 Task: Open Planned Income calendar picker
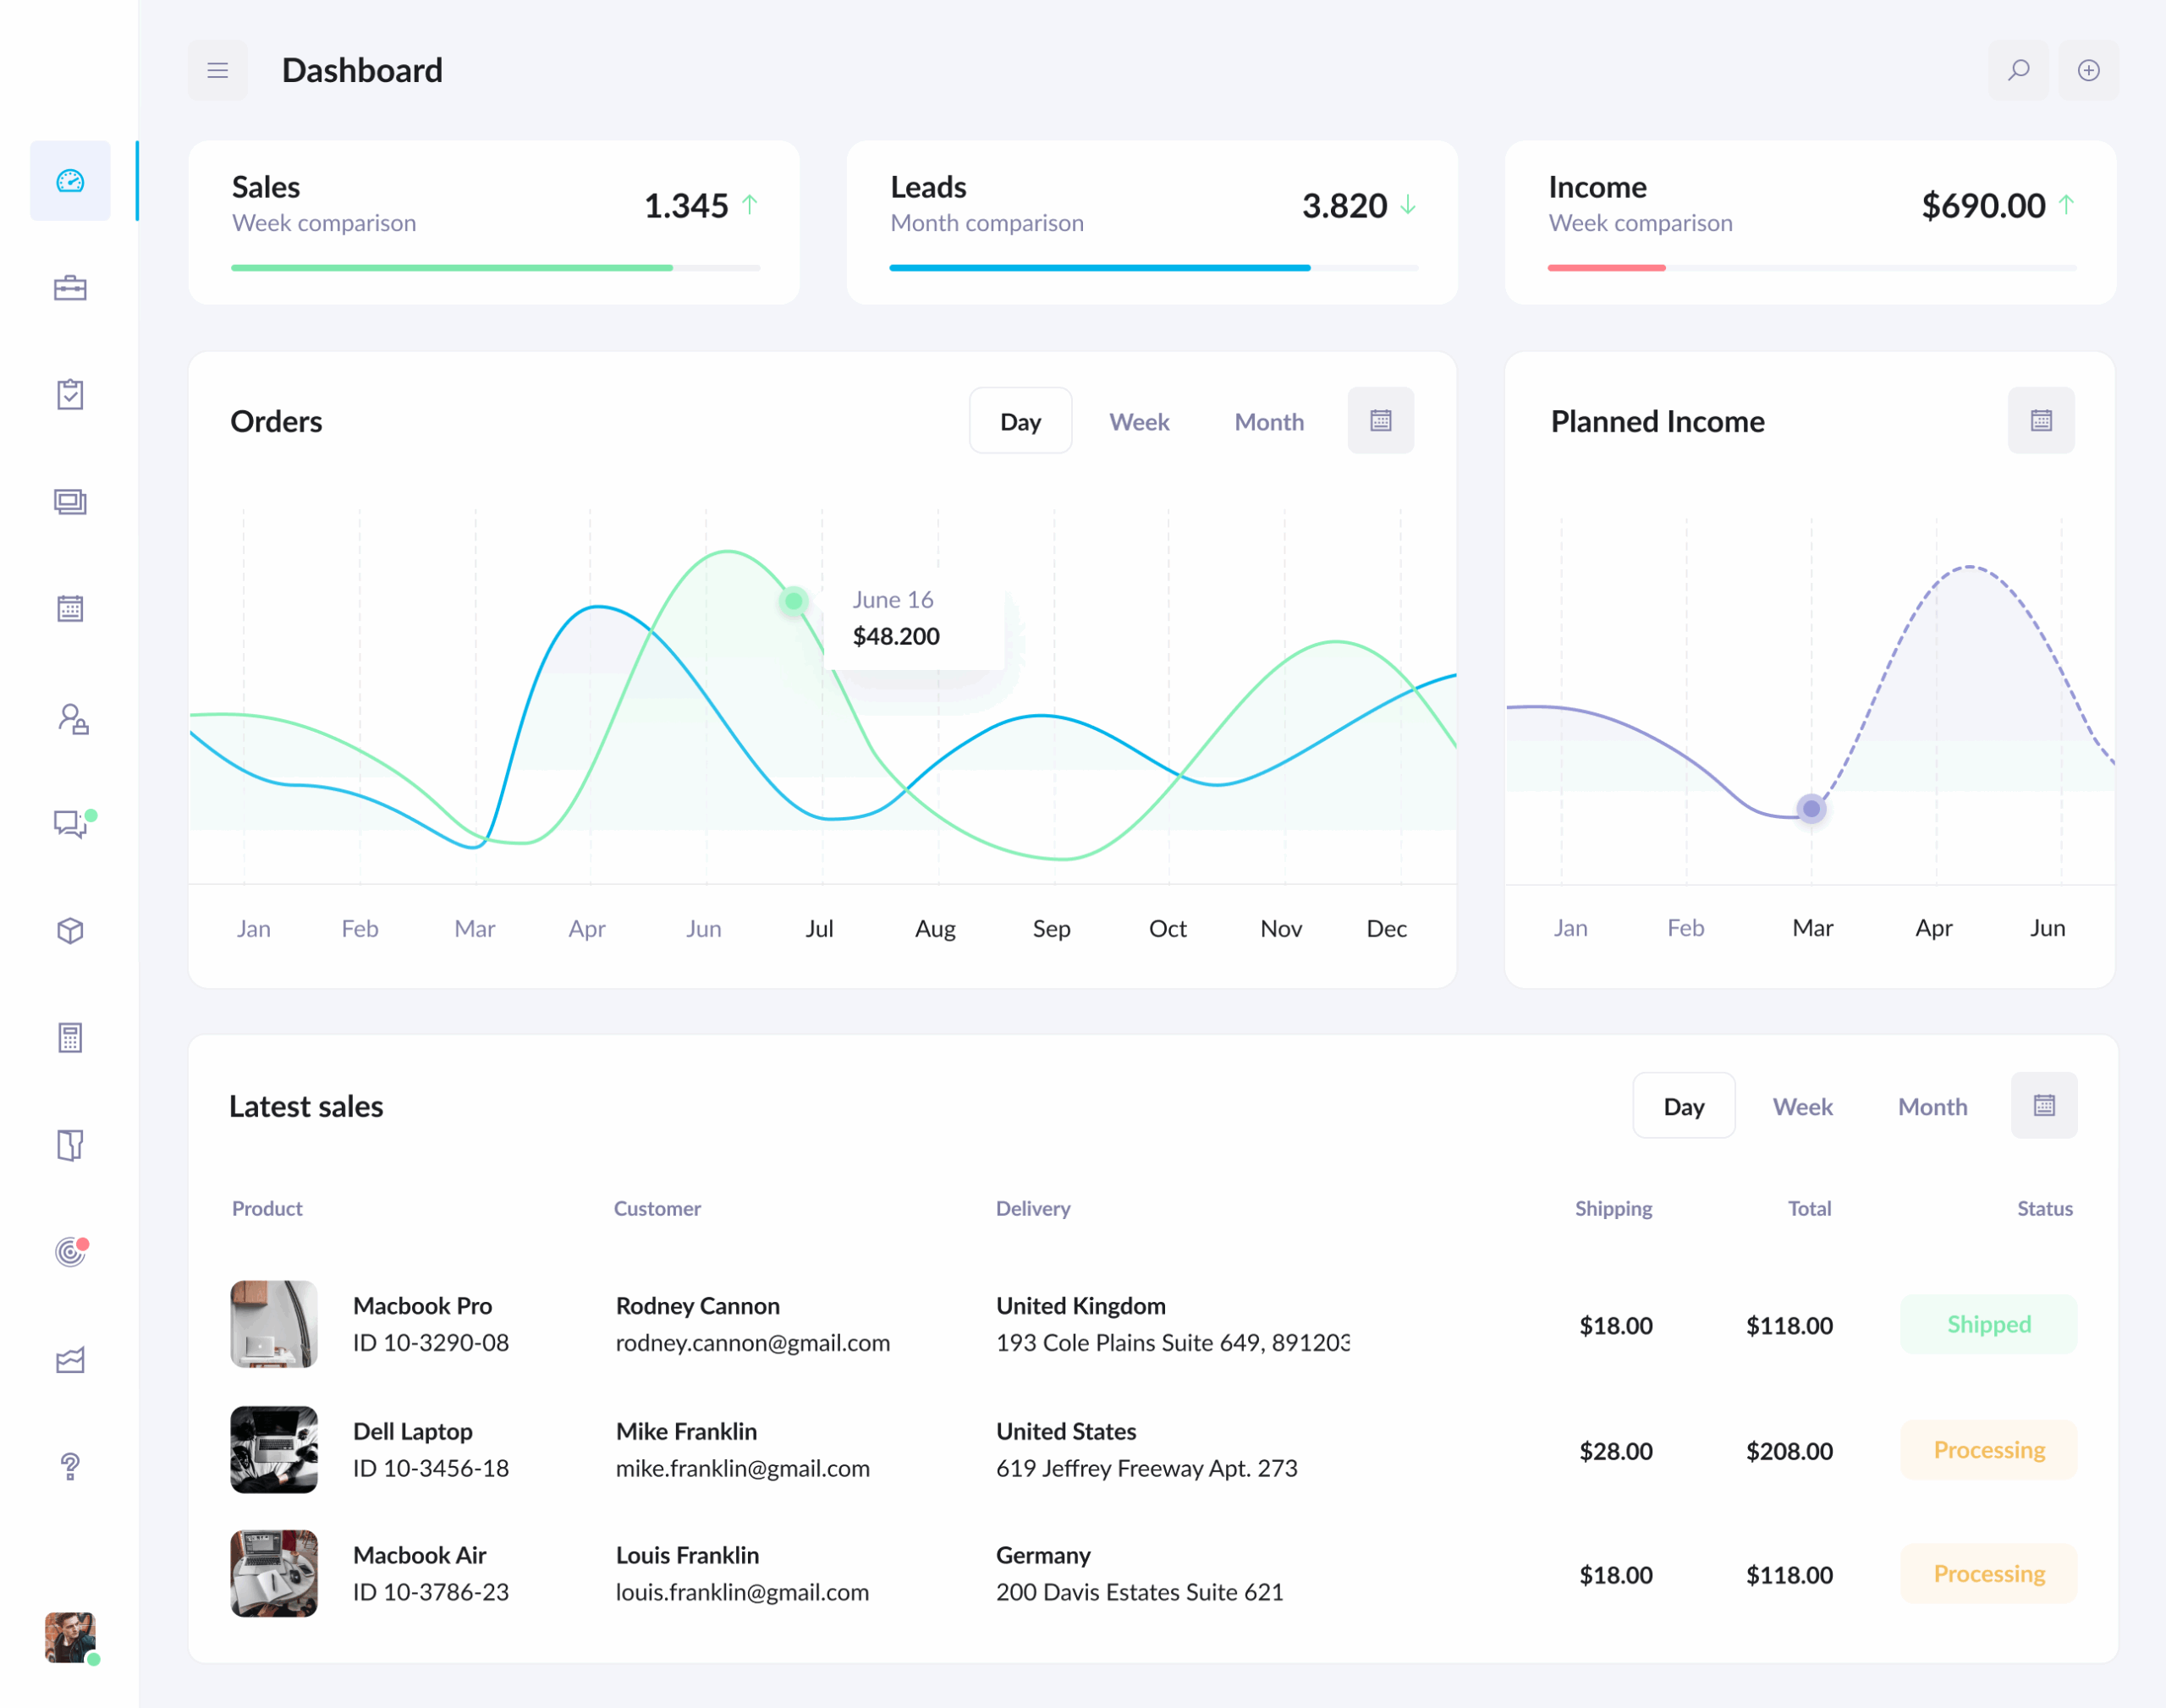2041,420
